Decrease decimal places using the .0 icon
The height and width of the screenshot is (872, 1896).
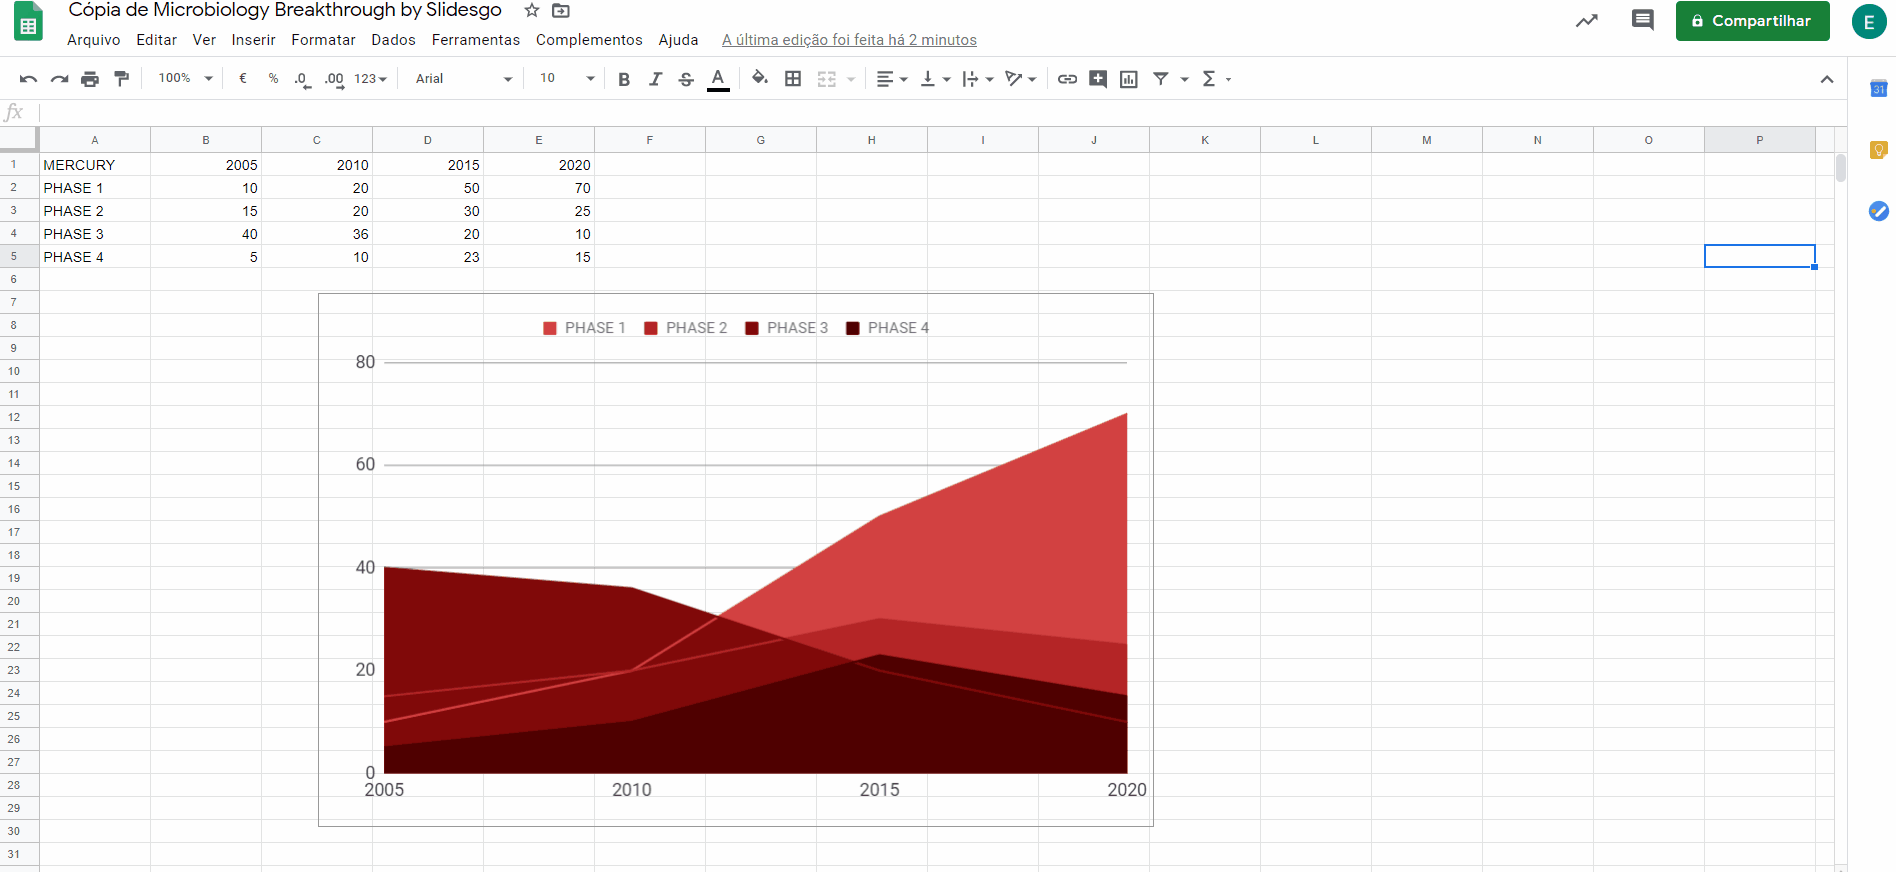(x=302, y=79)
